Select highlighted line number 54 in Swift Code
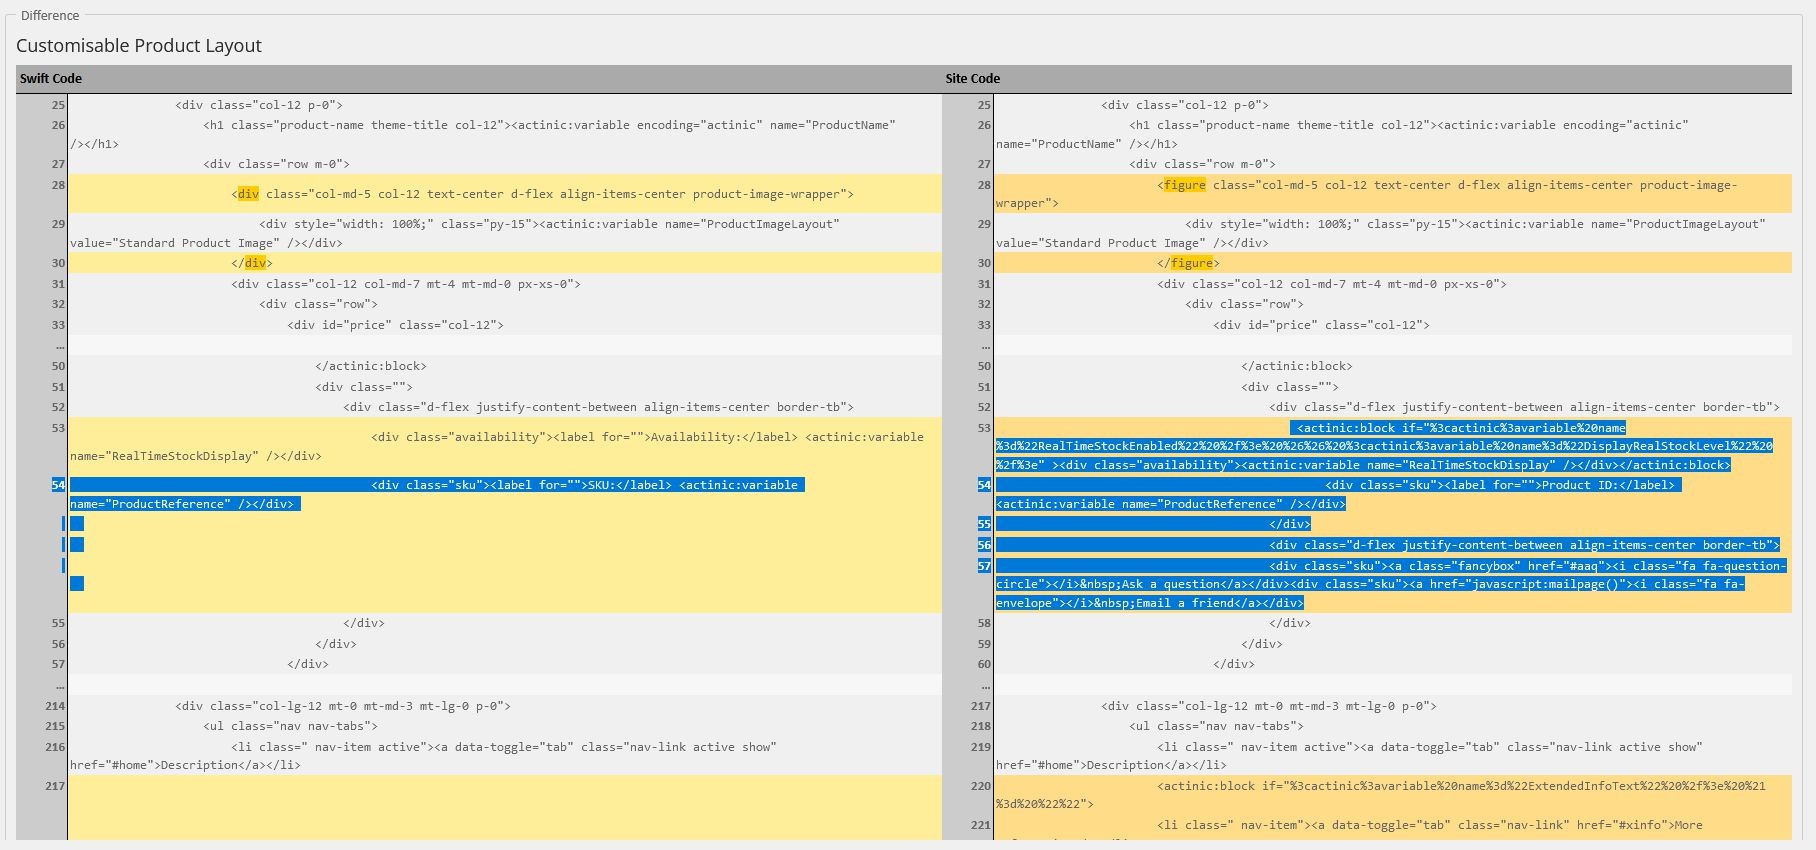The height and width of the screenshot is (850, 1816). (x=58, y=485)
